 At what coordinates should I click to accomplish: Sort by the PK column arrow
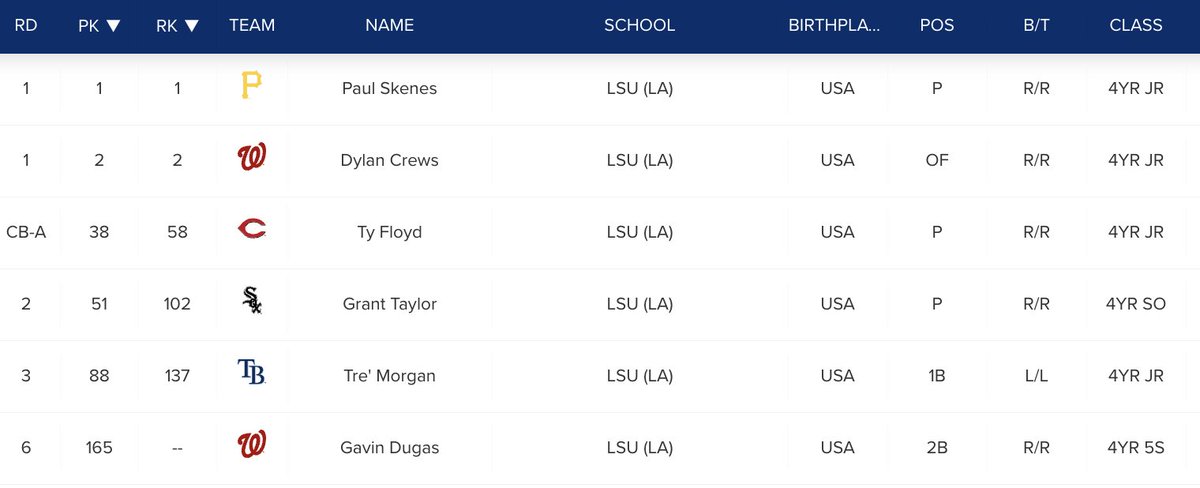(x=113, y=26)
